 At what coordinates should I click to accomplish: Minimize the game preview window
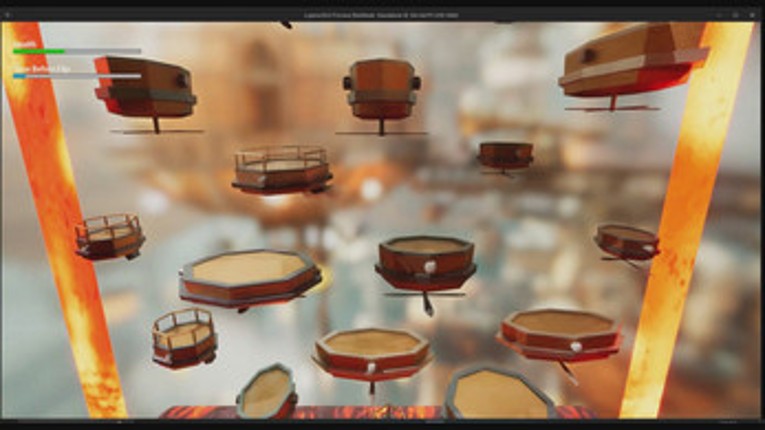pyautogui.click(x=719, y=15)
